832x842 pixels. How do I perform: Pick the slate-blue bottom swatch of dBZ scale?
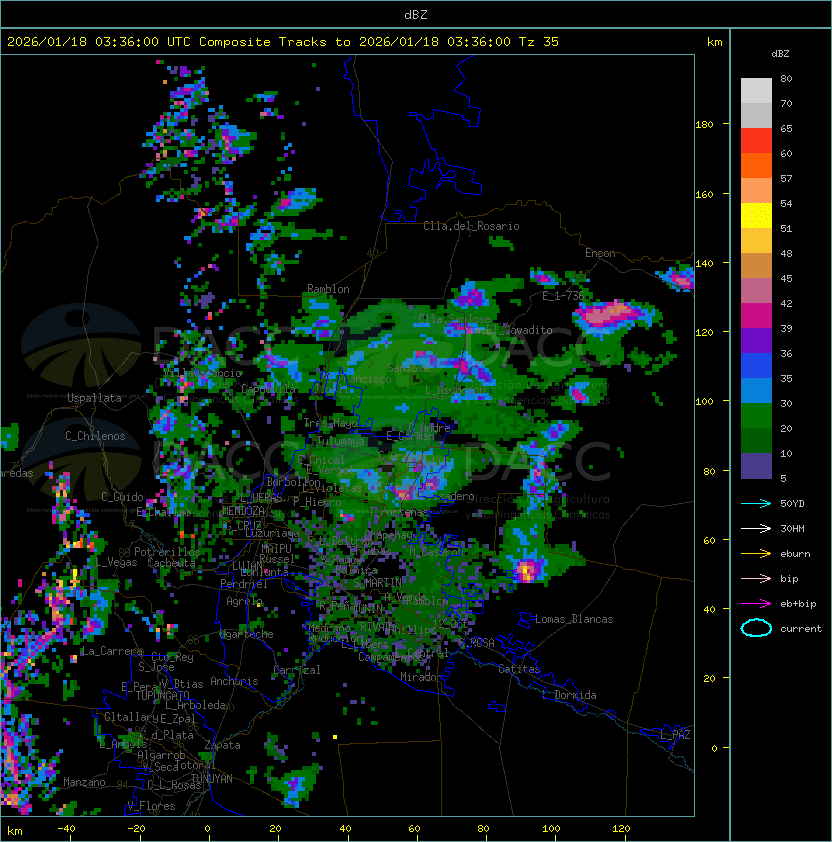756,466
